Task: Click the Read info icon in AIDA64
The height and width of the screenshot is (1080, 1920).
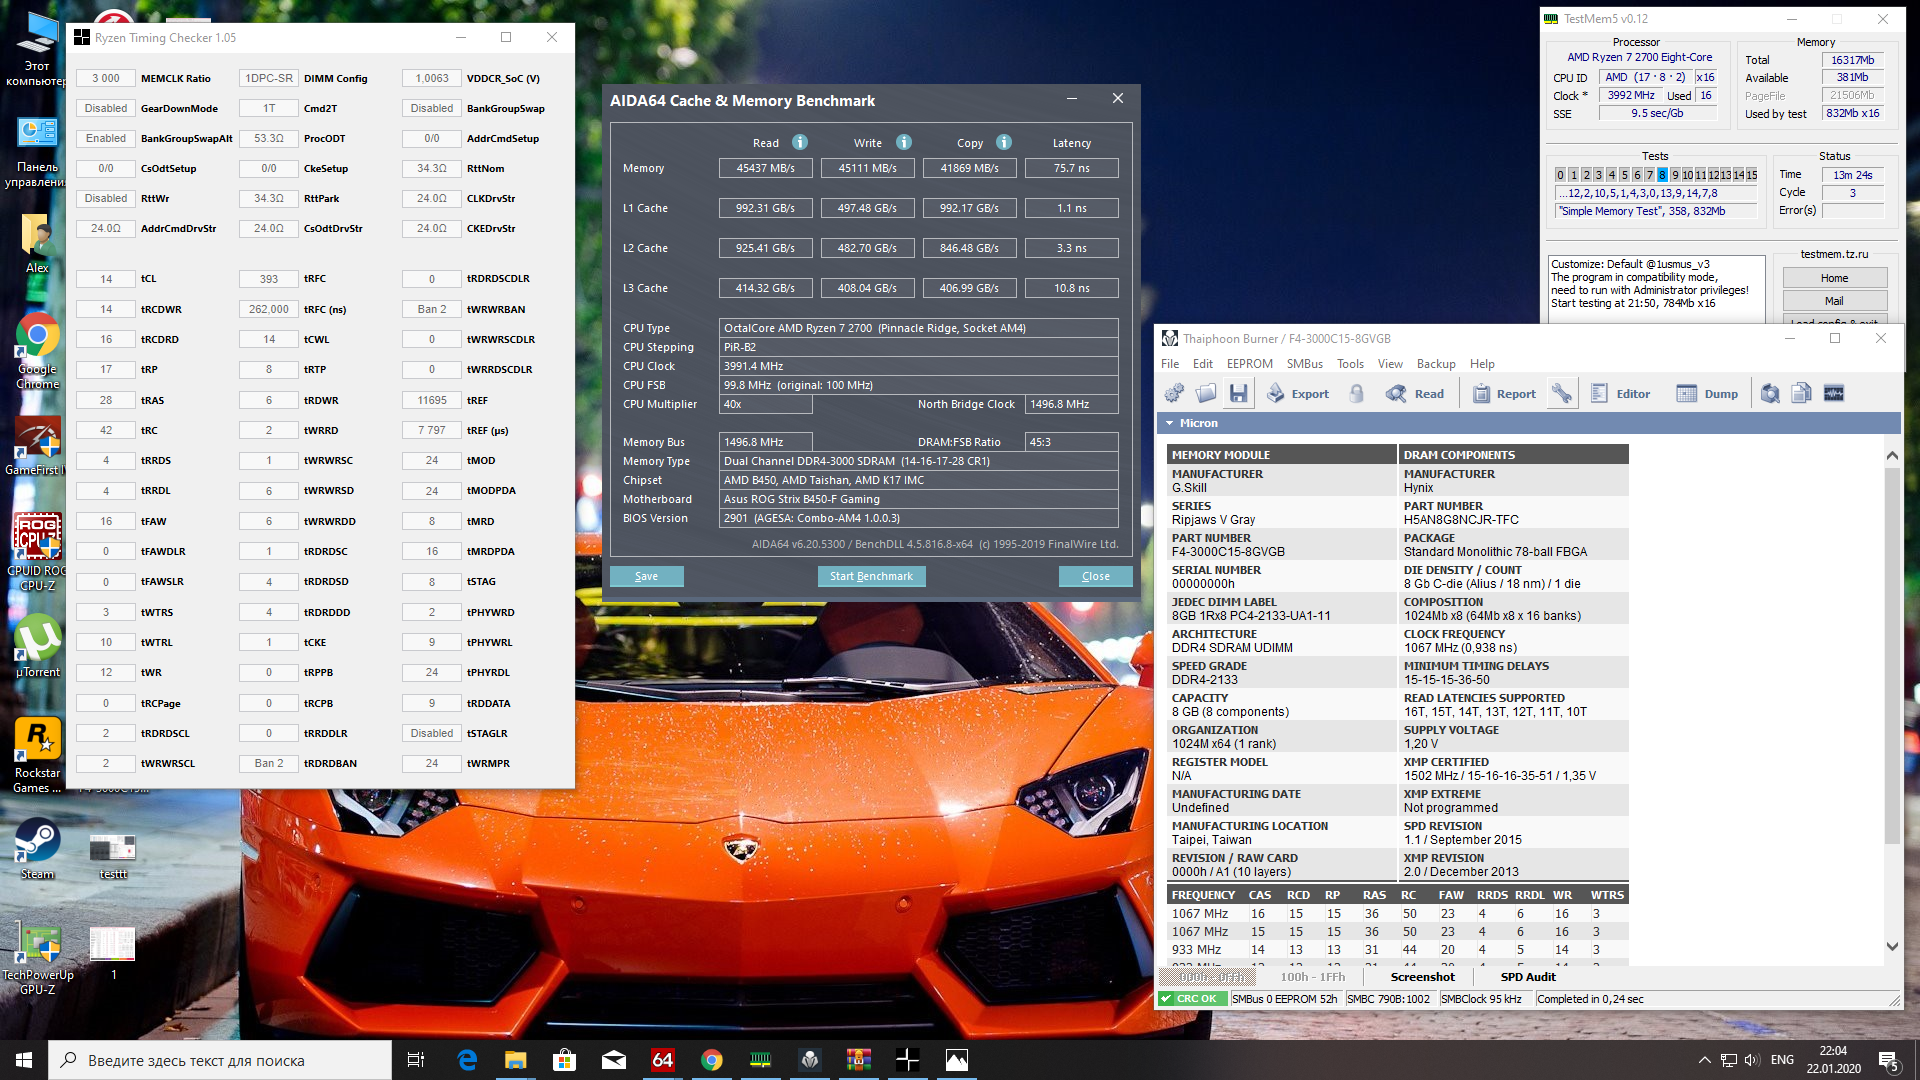Action: (800, 142)
